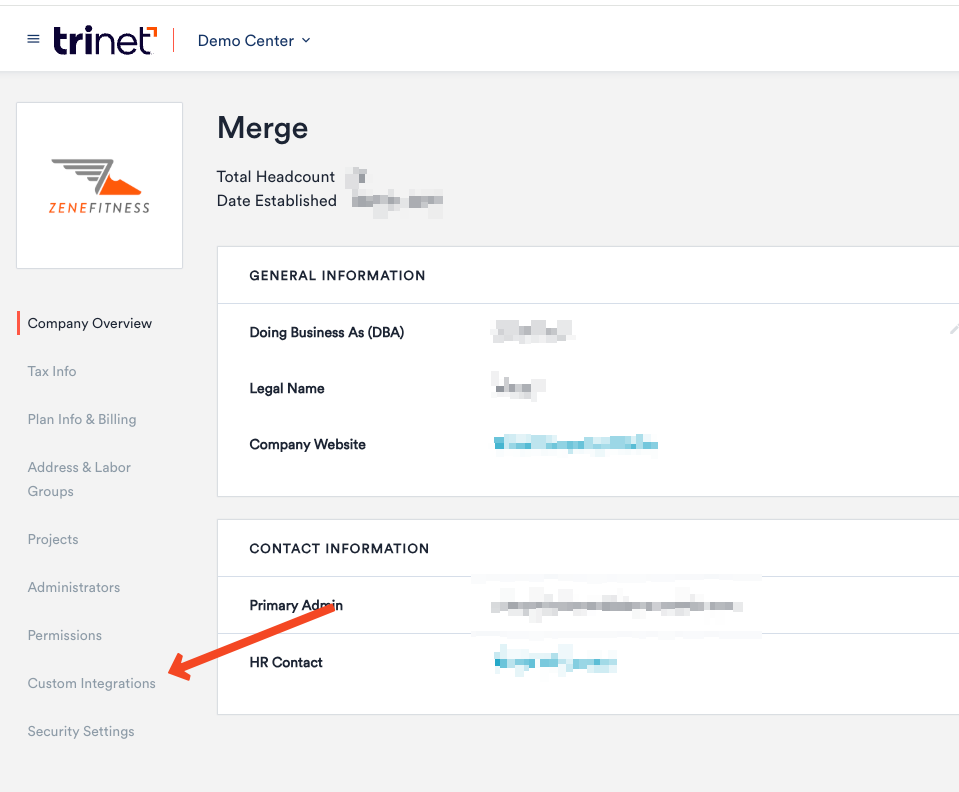Navigate to Projects
The height and width of the screenshot is (792, 959).
coord(53,539)
